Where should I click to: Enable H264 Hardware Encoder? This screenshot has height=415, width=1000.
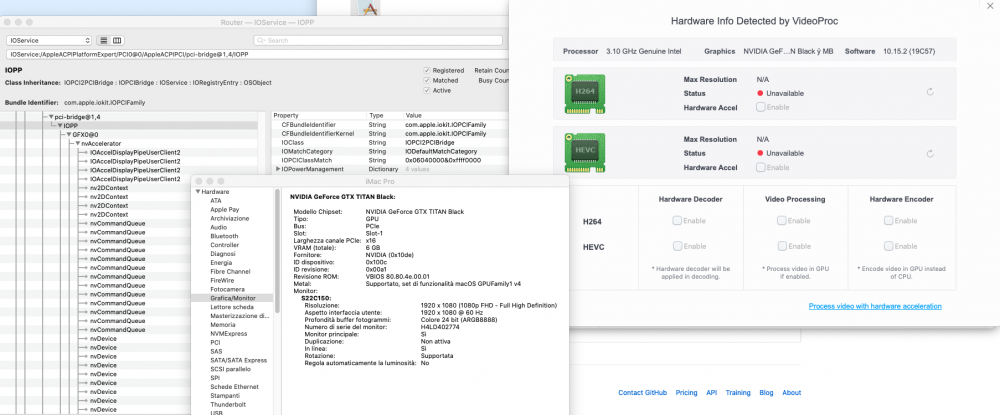tap(888, 221)
